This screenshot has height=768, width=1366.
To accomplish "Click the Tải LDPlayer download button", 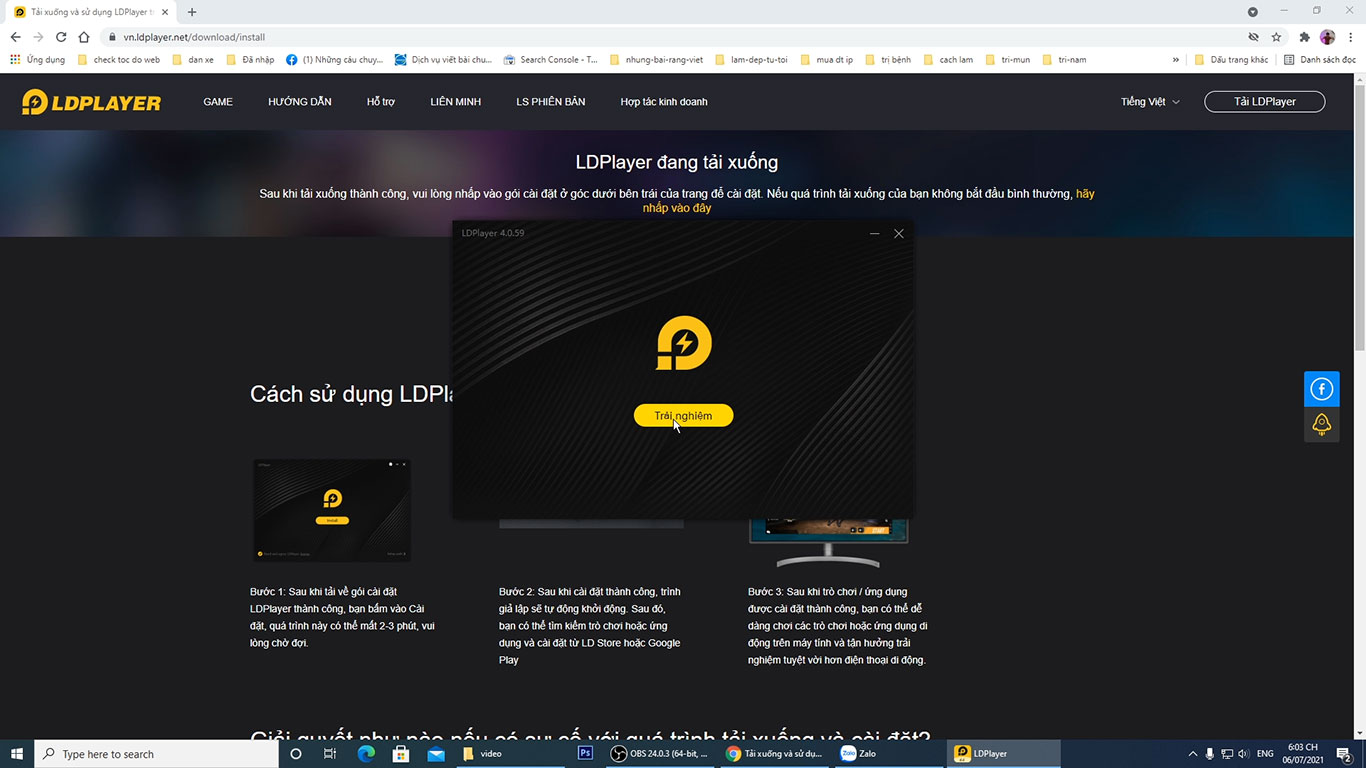I will click(x=1264, y=102).
